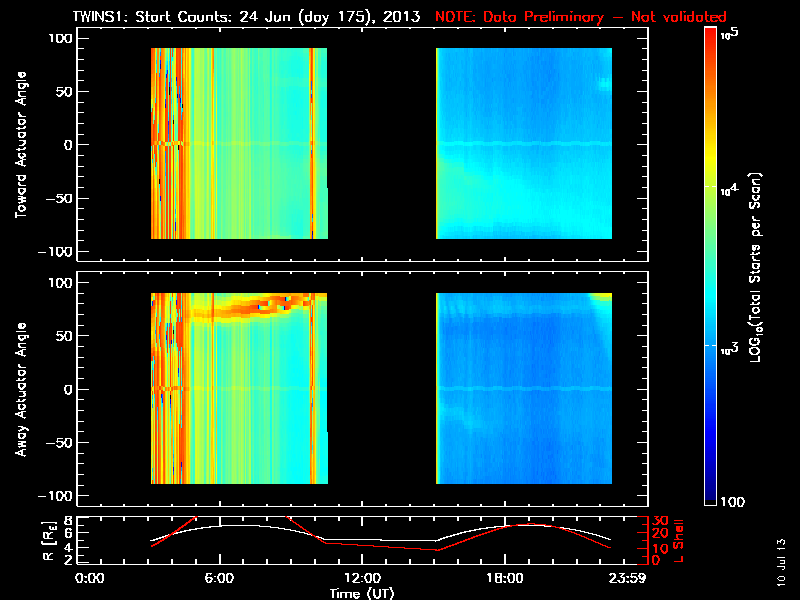Click the red L Shell axis label
This screenshot has width=800, height=600.
[x=679, y=541]
